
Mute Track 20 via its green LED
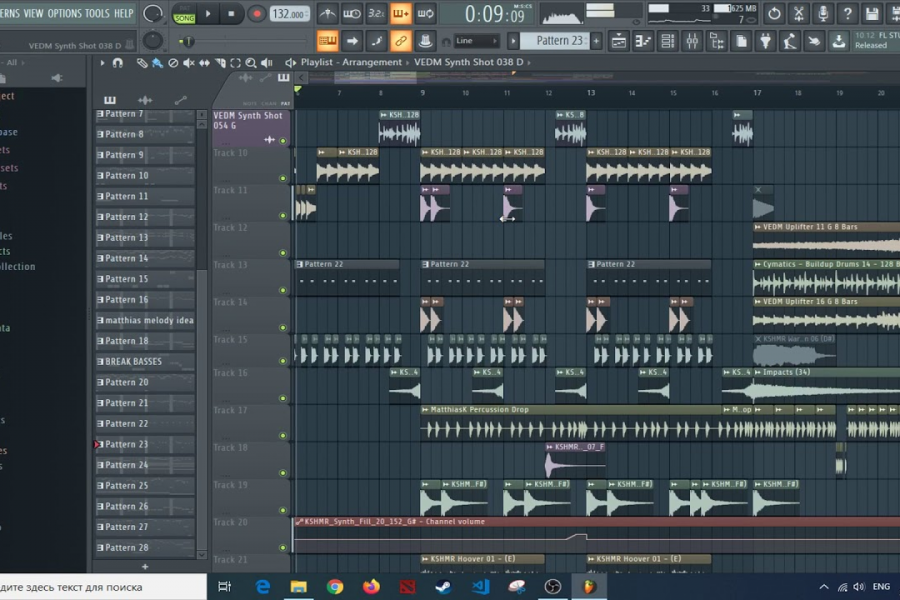tap(282, 547)
